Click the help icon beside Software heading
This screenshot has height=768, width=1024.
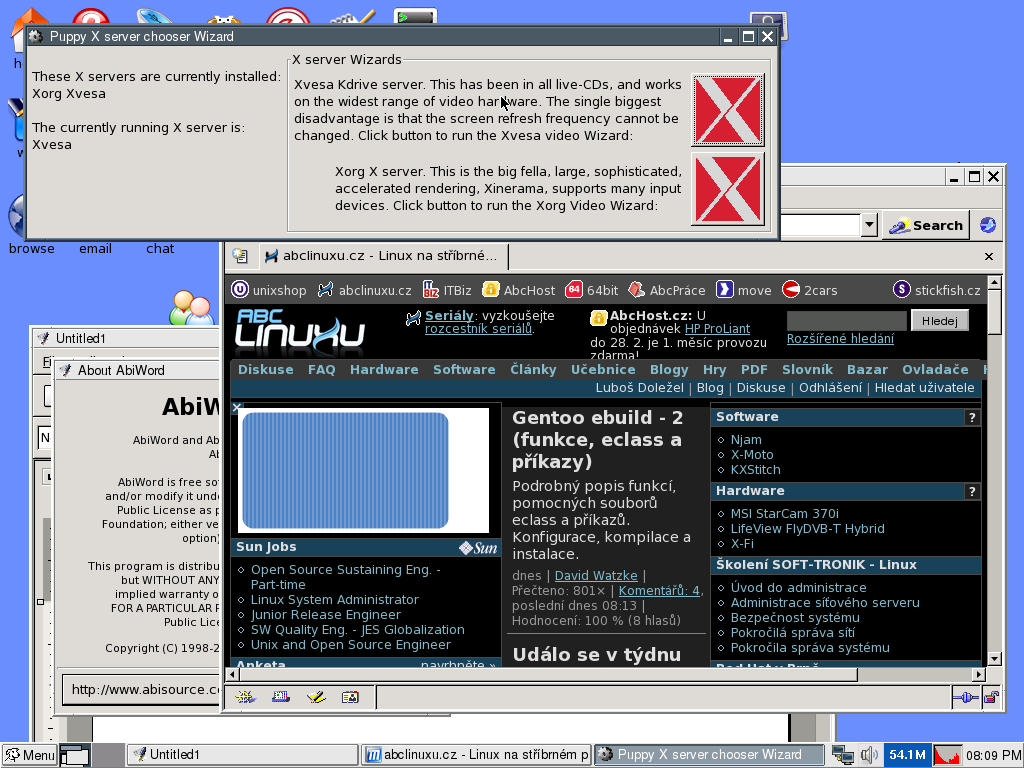tap(972, 418)
